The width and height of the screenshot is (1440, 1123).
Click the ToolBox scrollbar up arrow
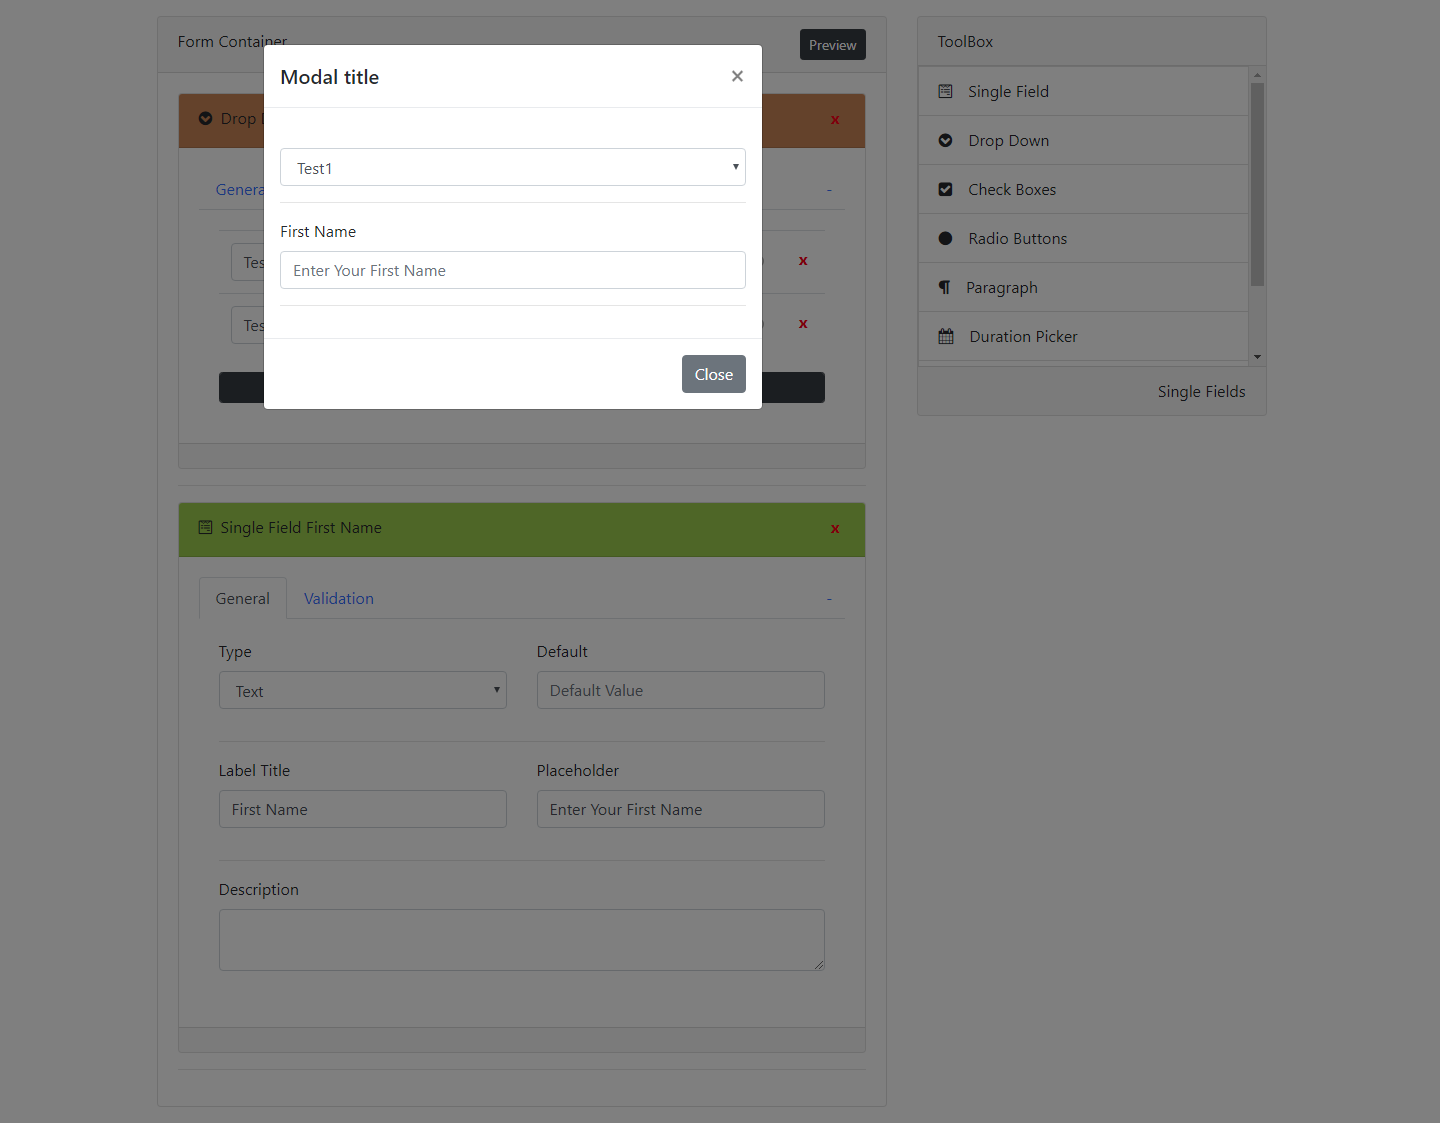tap(1257, 75)
